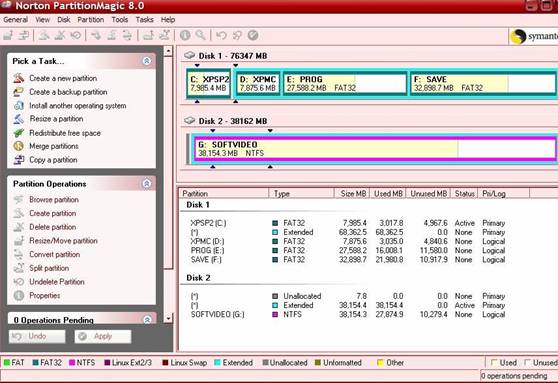Sort by the Unused MB column header
558x383 pixels.
pos(428,193)
